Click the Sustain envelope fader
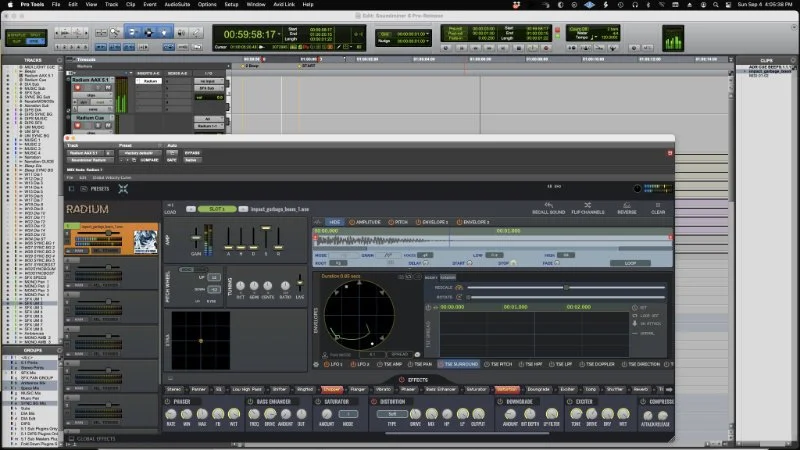Viewport: 800px width, 450px height. tap(266, 228)
